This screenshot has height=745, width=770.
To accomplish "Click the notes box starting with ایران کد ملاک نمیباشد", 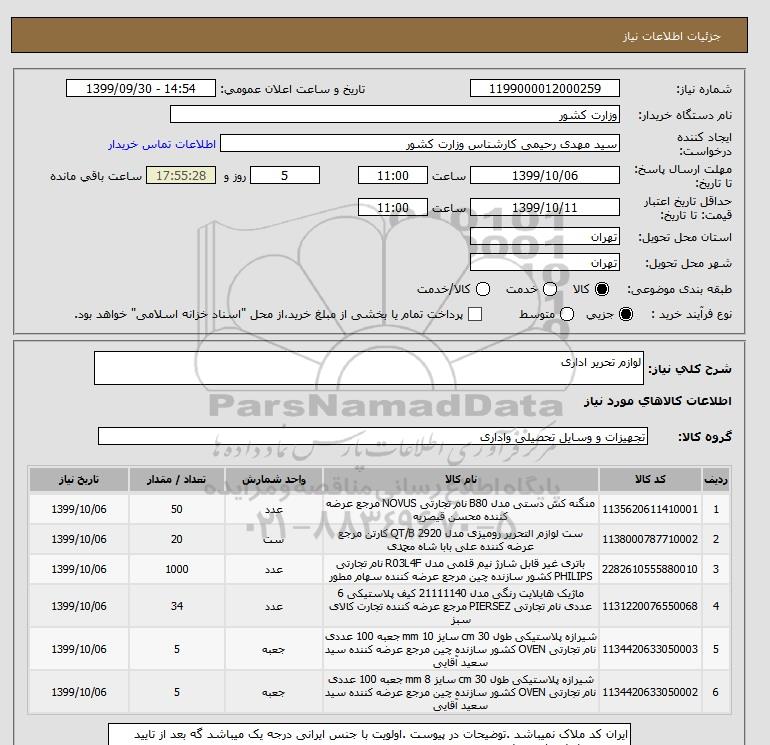I will (369, 734).
